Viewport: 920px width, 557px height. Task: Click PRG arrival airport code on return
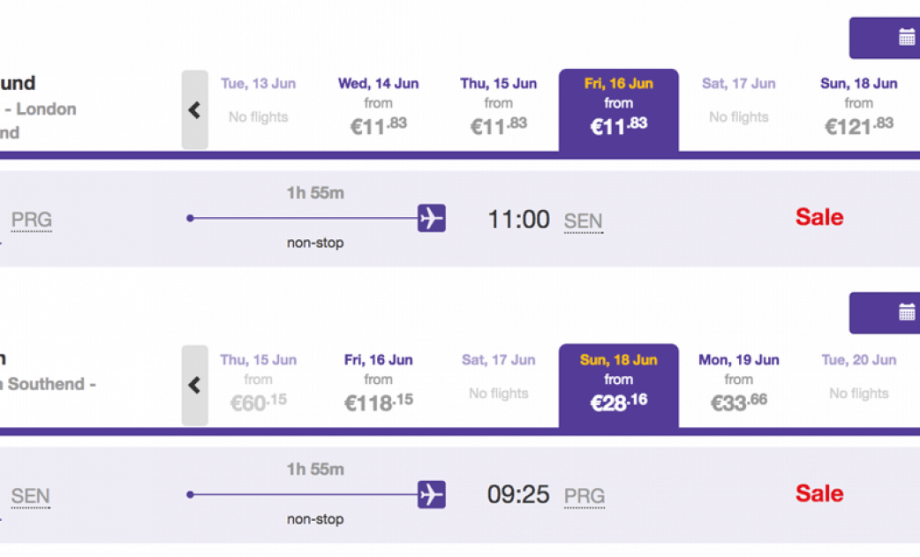click(x=584, y=497)
